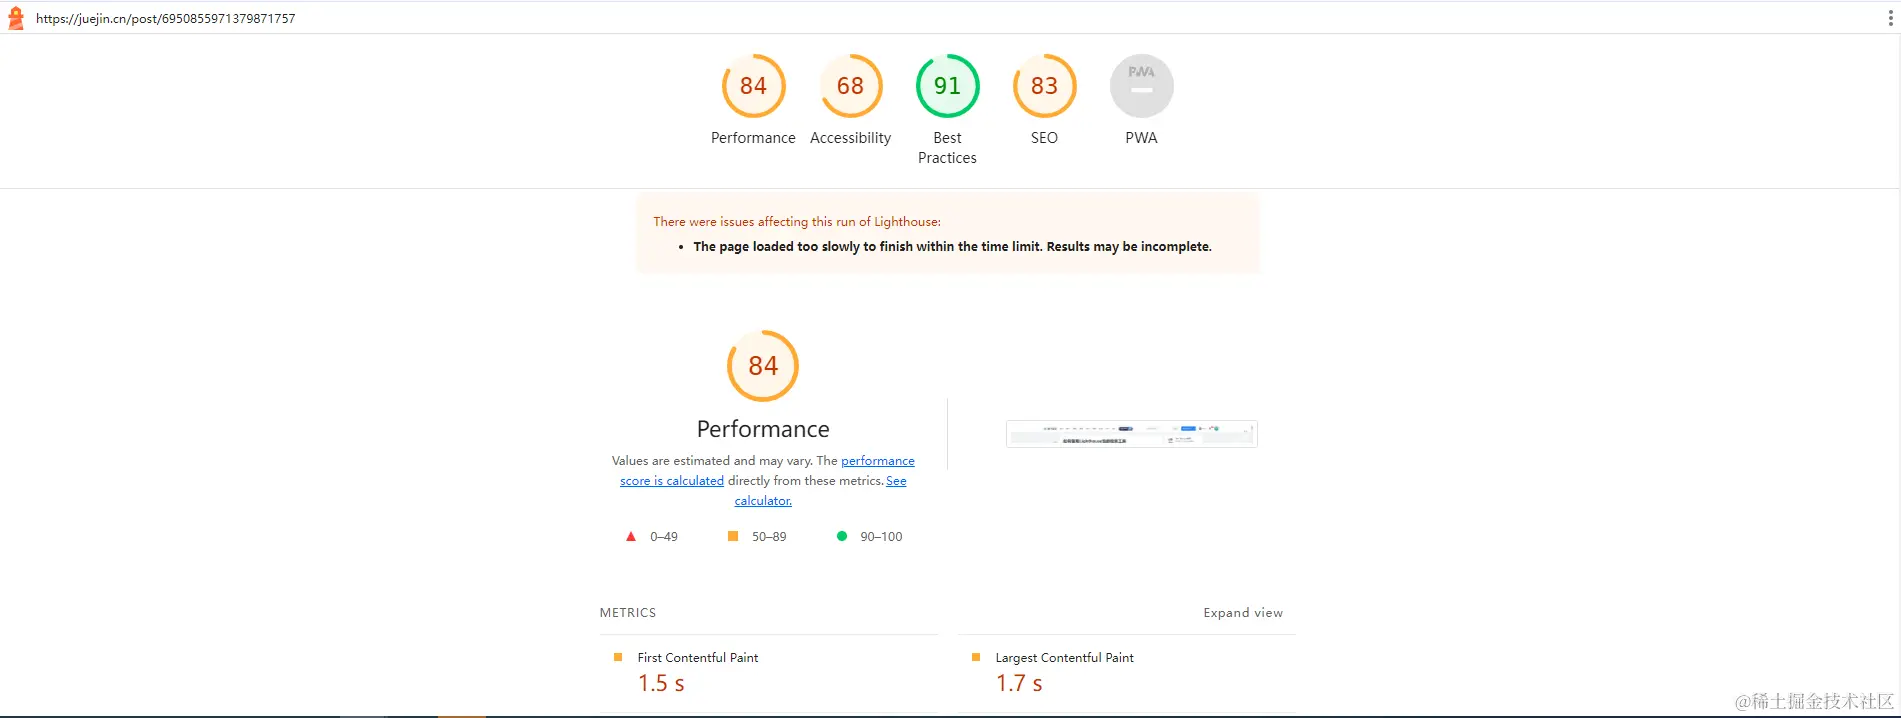This screenshot has height=718, width=1901.
Task: Toggle Expand view for metrics
Action: pyautogui.click(x=1242, y=613)
